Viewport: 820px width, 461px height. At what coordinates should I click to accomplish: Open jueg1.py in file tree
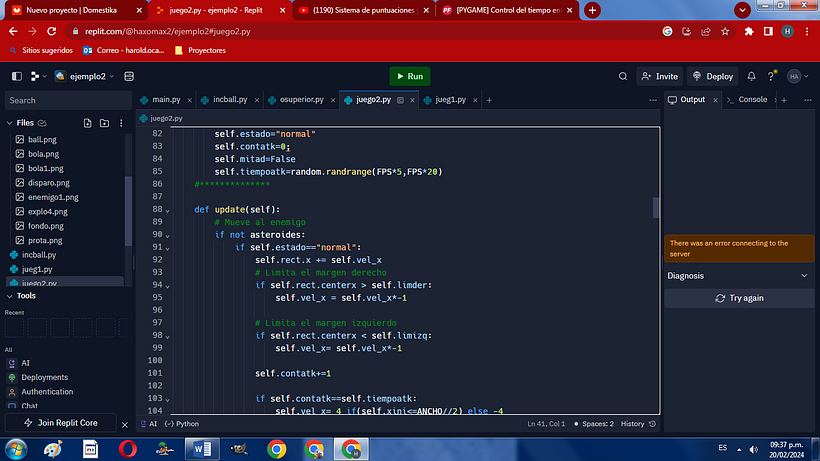[37, 269]
